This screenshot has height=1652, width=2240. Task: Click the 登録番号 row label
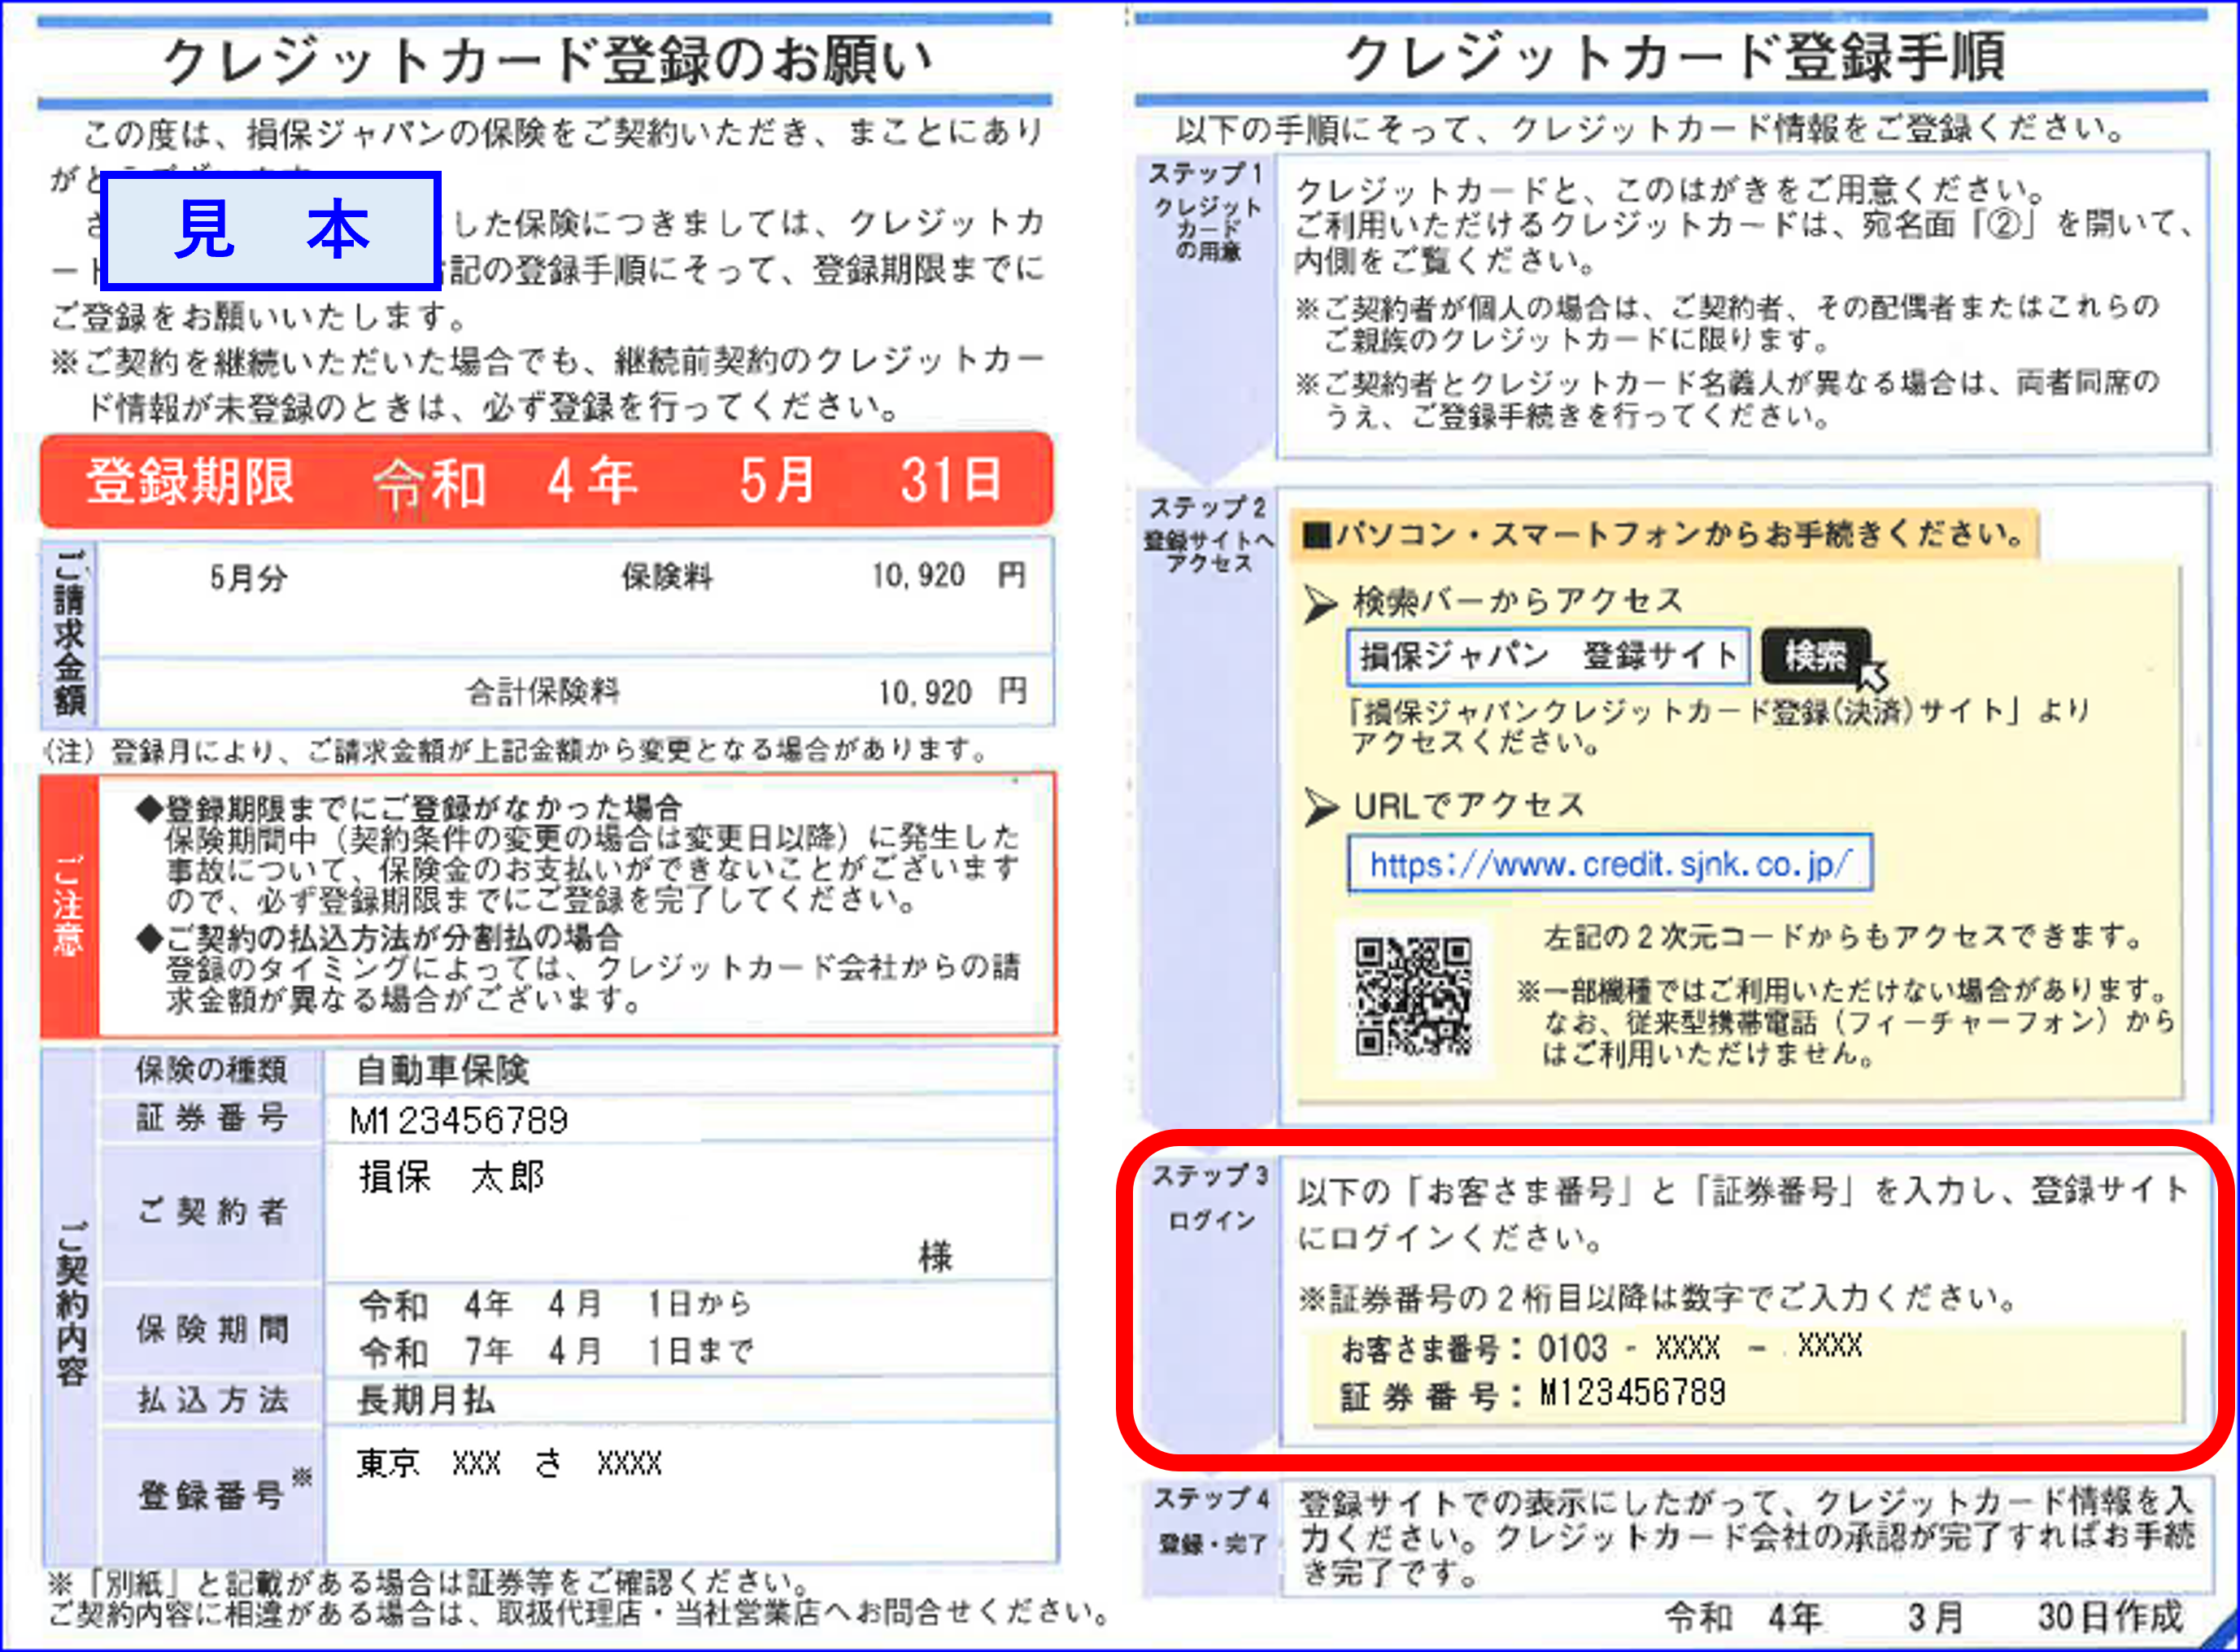click(212, 1495)
